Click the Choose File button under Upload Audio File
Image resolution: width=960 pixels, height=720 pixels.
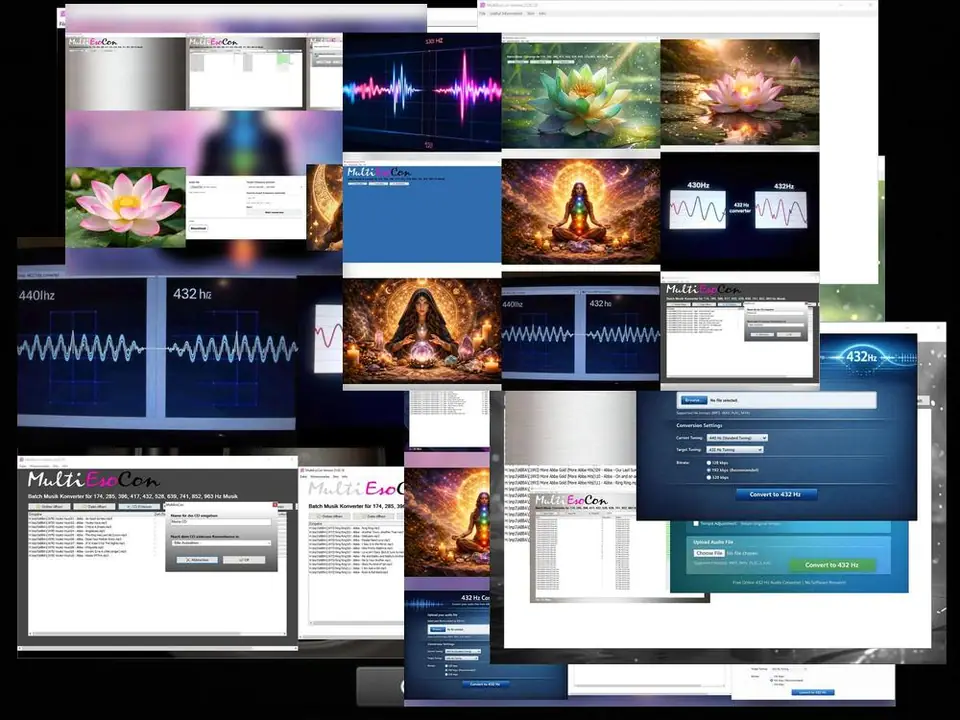(710, 553)
